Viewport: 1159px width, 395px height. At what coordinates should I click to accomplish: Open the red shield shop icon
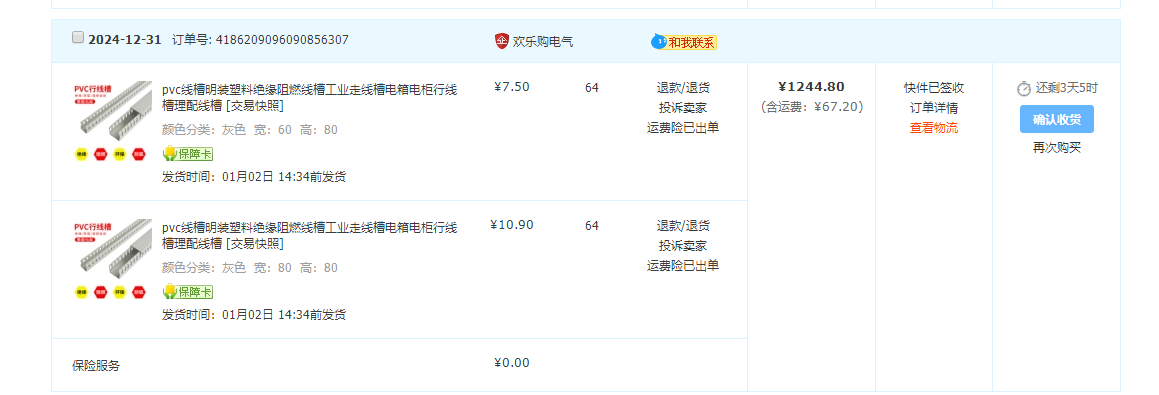pyautogui.click(x=502, y=41)
